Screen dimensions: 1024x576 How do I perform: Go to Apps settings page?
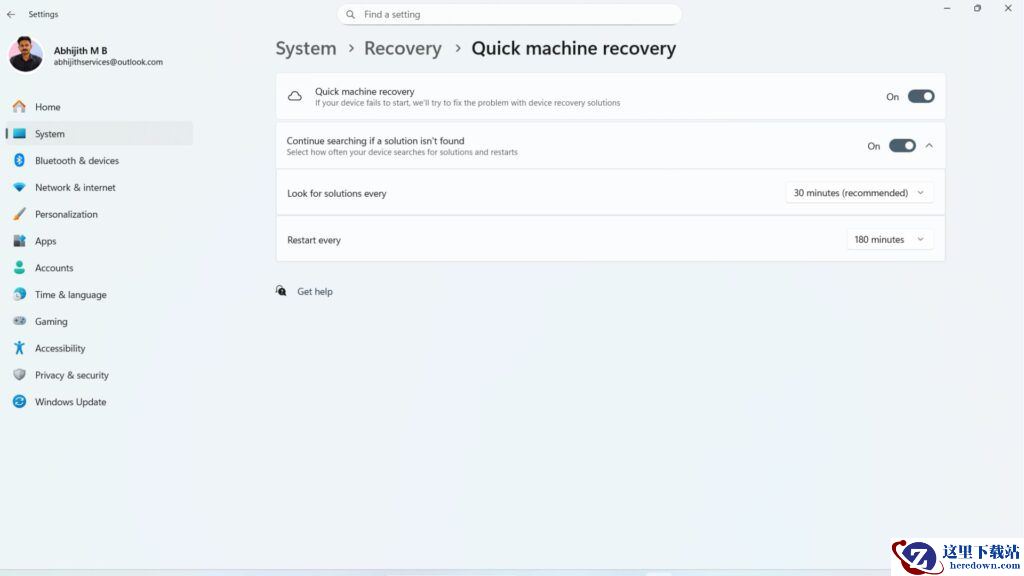tap(46, 241)
